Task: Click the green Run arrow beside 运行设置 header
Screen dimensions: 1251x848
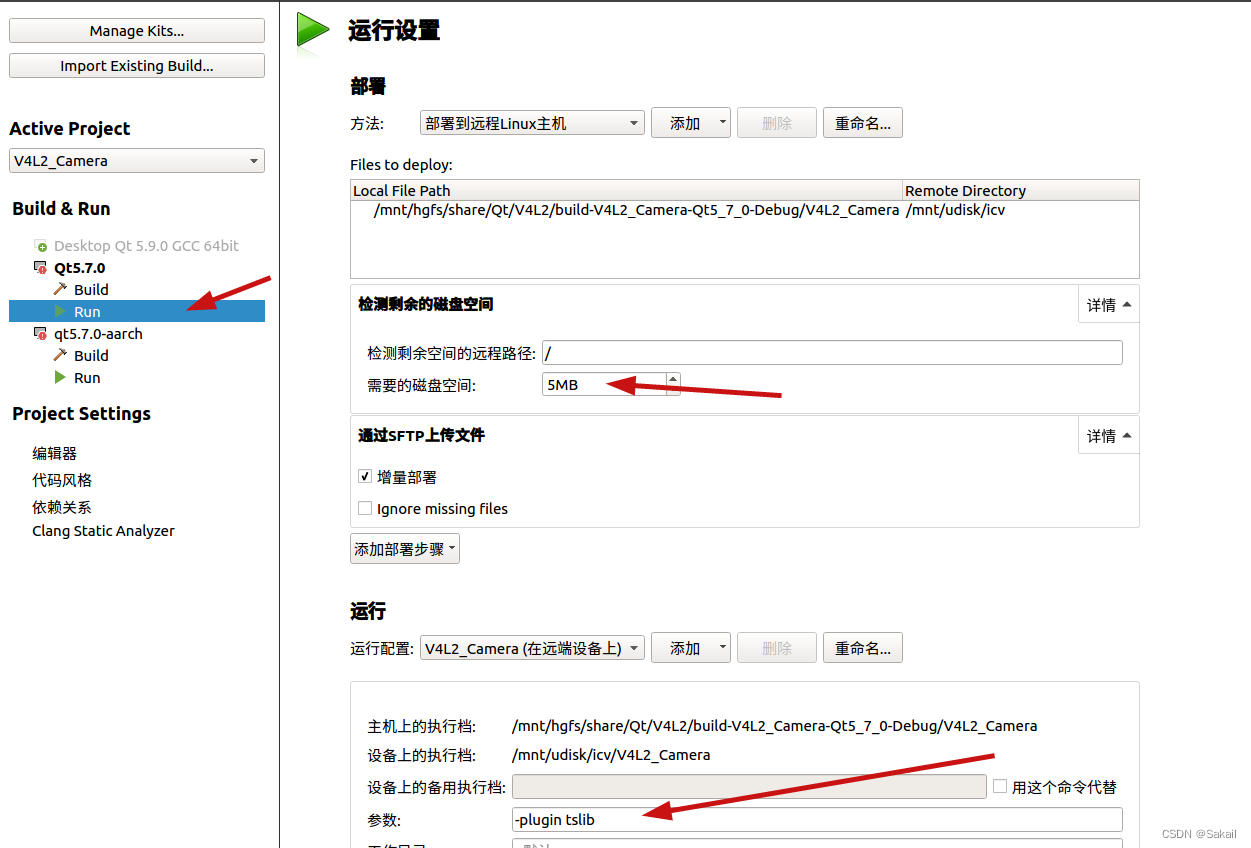Action: point(311,28)
